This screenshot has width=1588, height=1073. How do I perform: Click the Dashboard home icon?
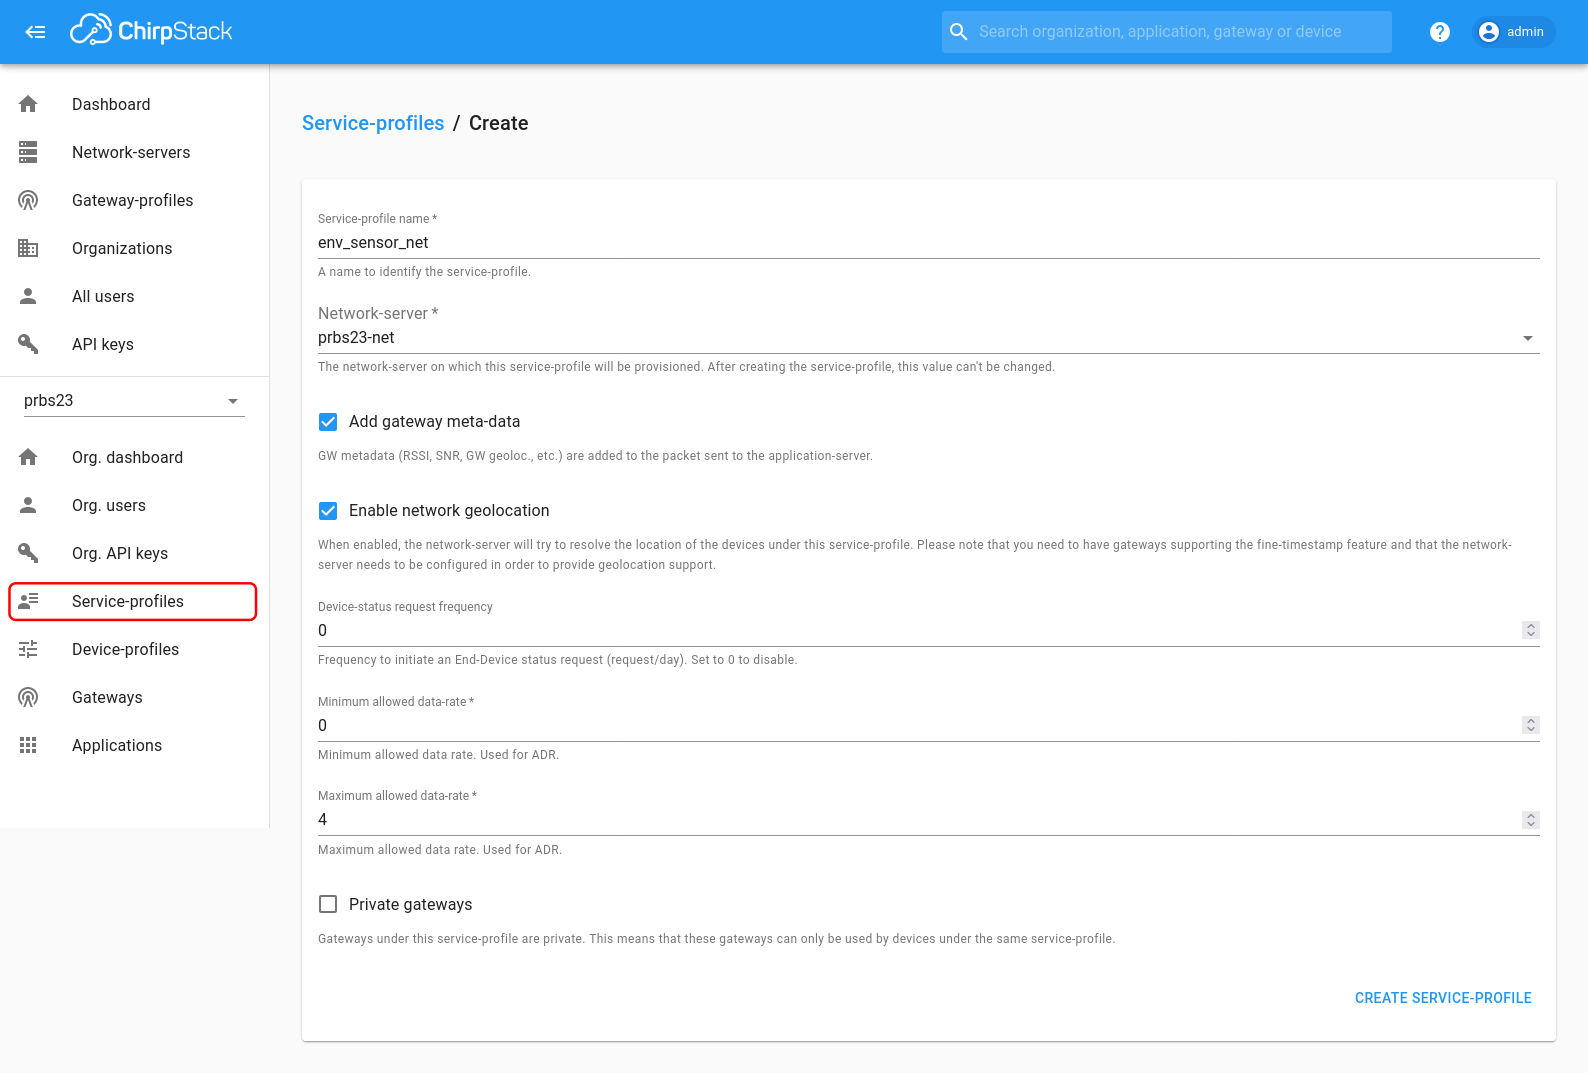point(28,104)
